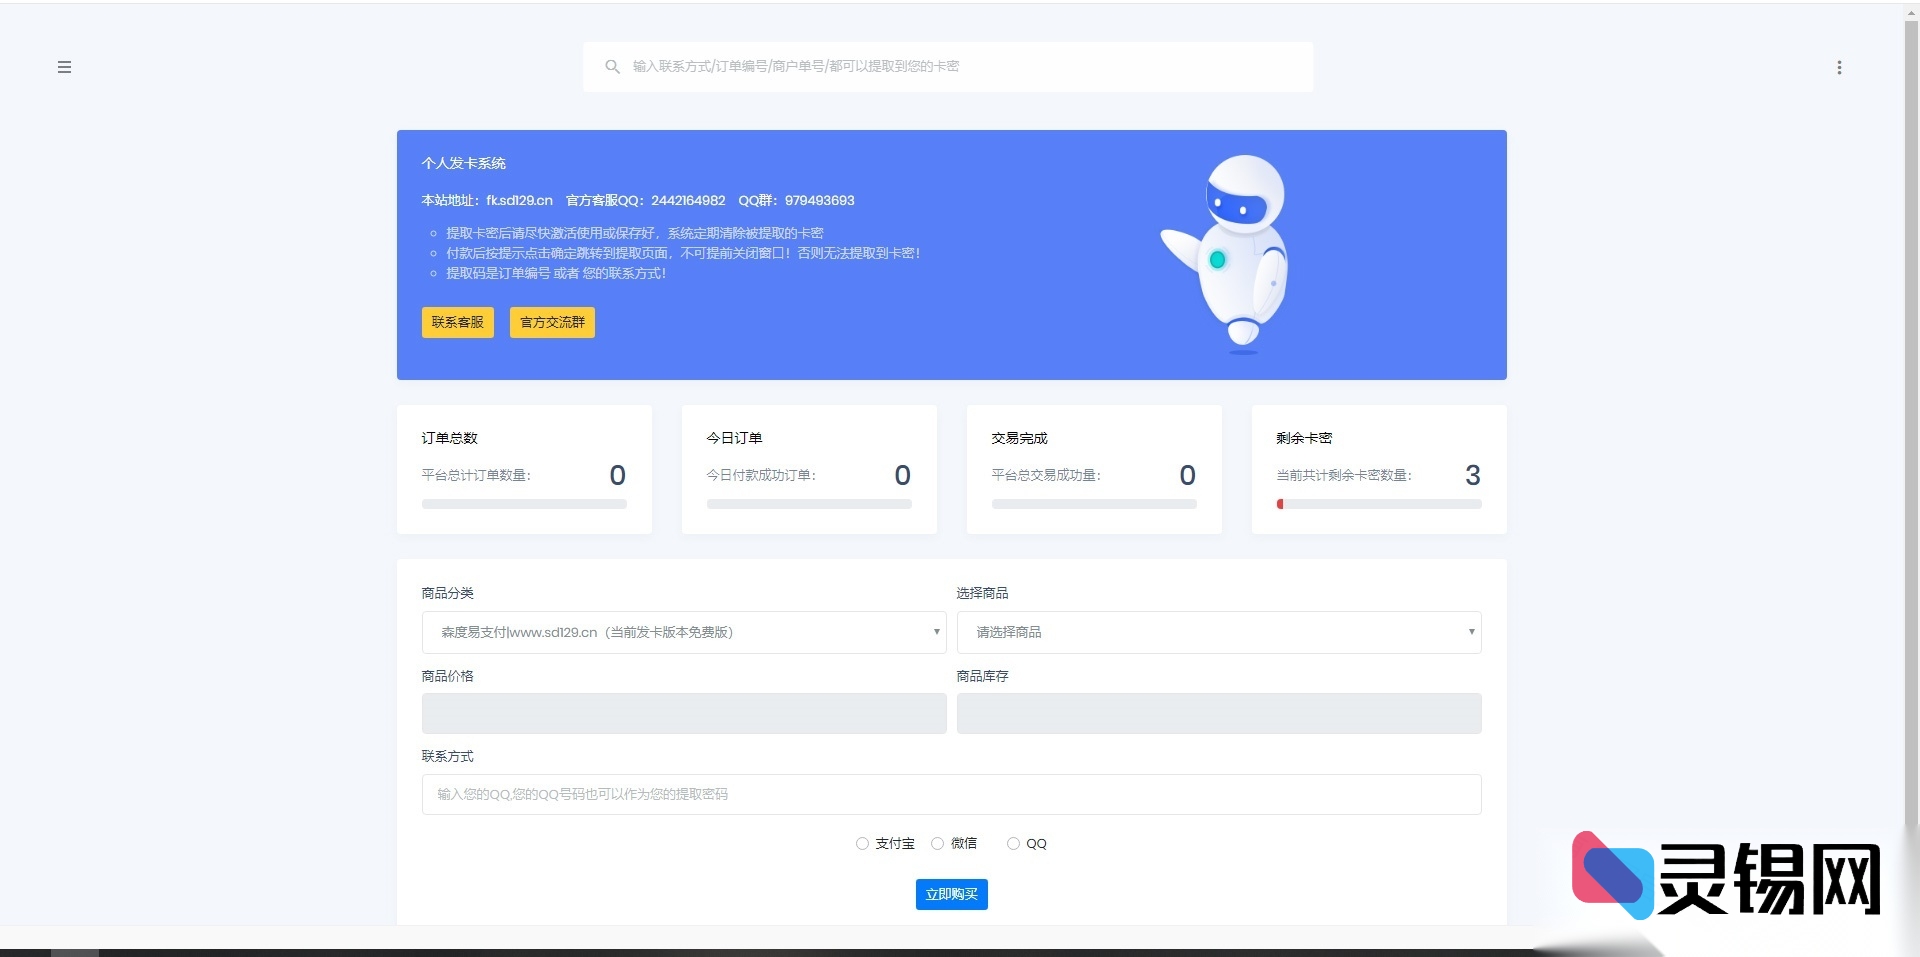Open the 请选择商品 product dropdown
The height and width of the screenshot is (957, 1920).
pyautogui.click(x=1219, y=632)
